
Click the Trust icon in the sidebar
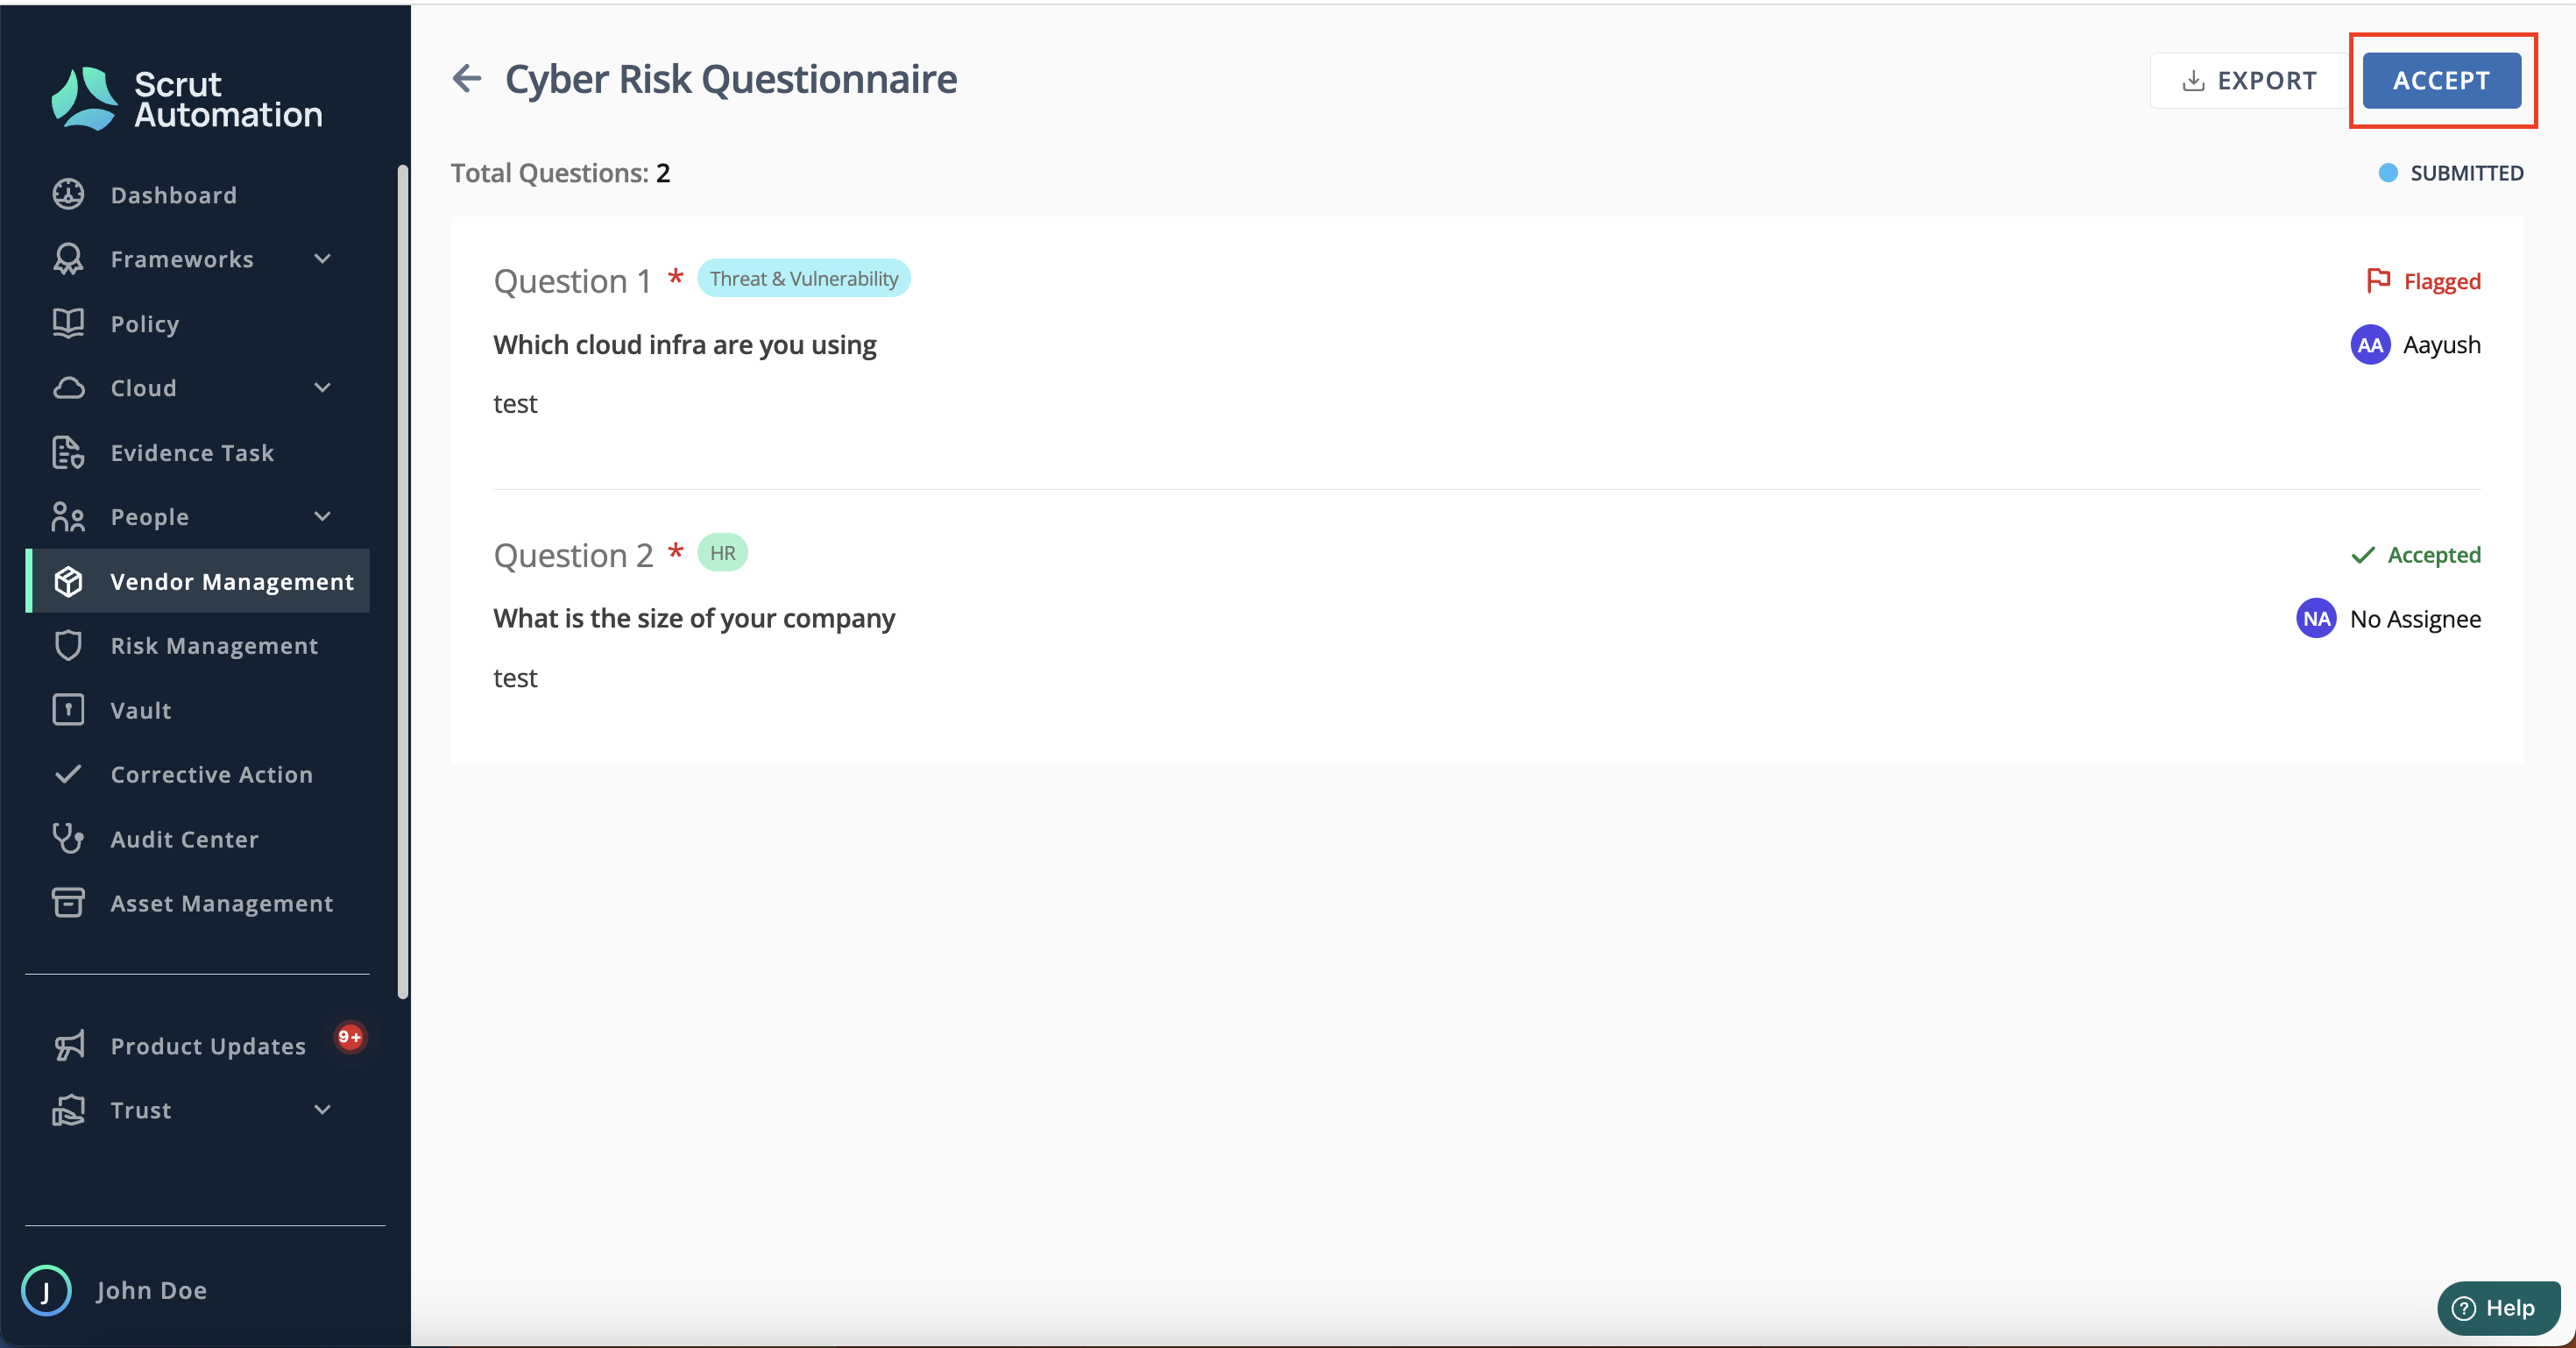click(68, 1110)
